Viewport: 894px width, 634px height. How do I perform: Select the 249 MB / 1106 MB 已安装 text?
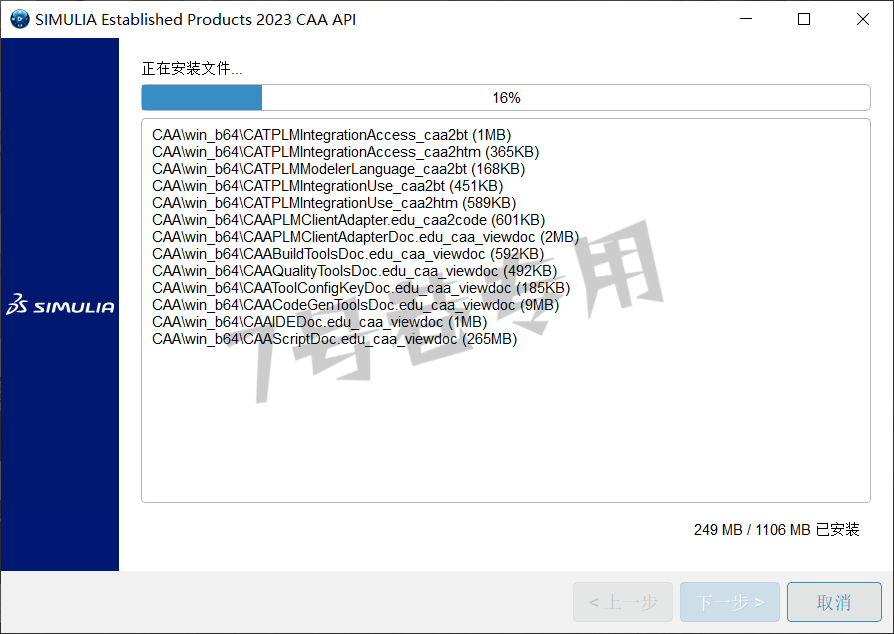coord(776,530)
